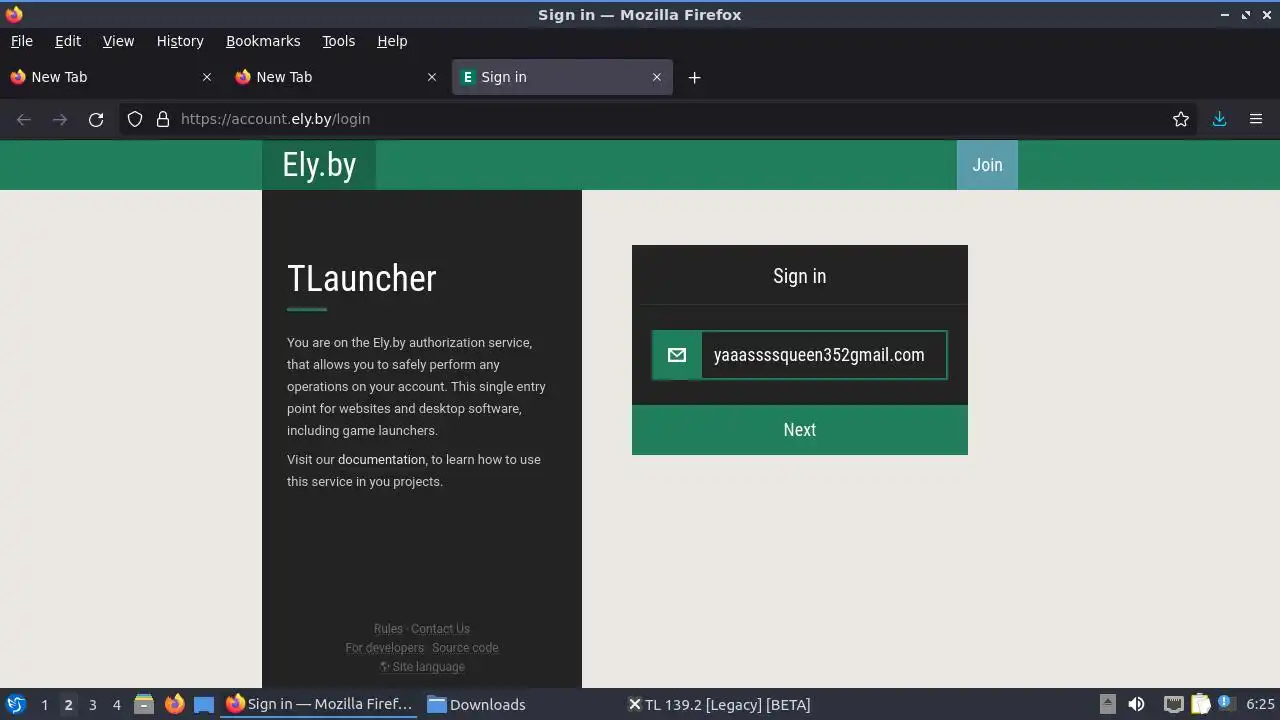Click the back navigation arrow

tap(24, 119)
